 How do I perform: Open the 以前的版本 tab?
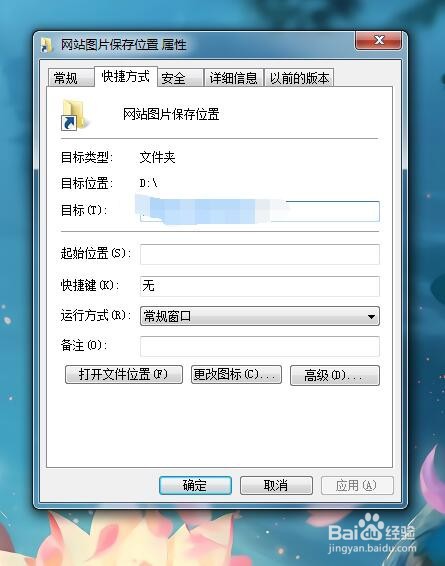(299, 78)
